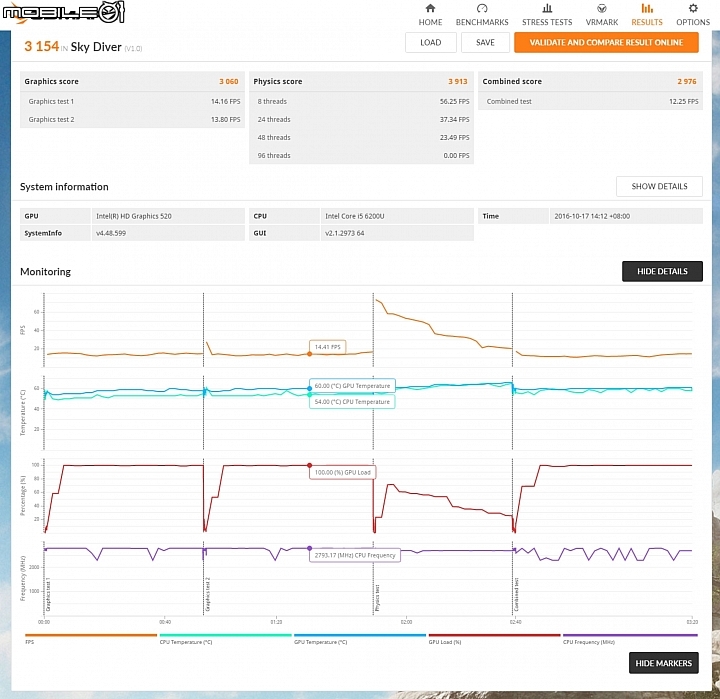This screenshot has height=699, width=720.
Task: Click the orange FPS data point
Action: (309, 354)
